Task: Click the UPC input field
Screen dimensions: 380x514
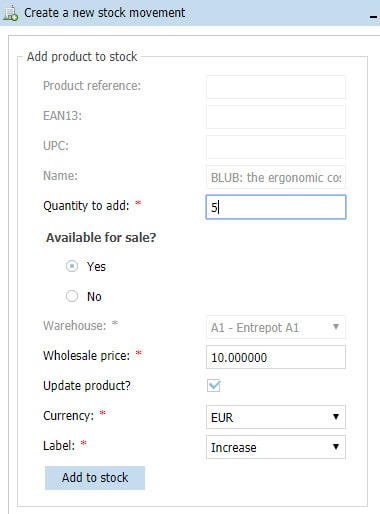Action: click(x=276, y=147)
